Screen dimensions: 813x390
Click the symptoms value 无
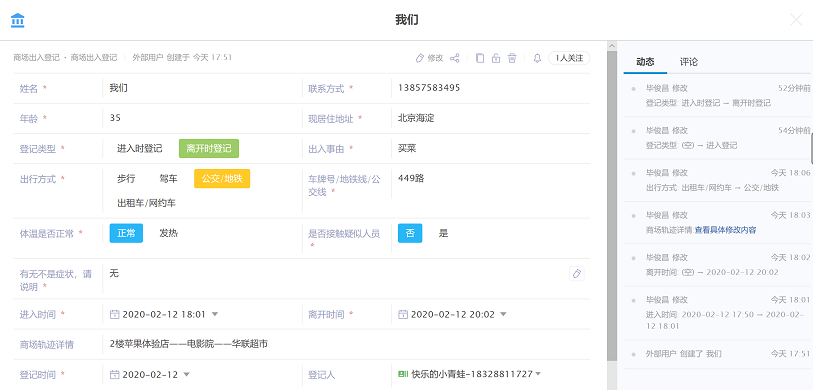pyautogui.click(x=114, y=273)
